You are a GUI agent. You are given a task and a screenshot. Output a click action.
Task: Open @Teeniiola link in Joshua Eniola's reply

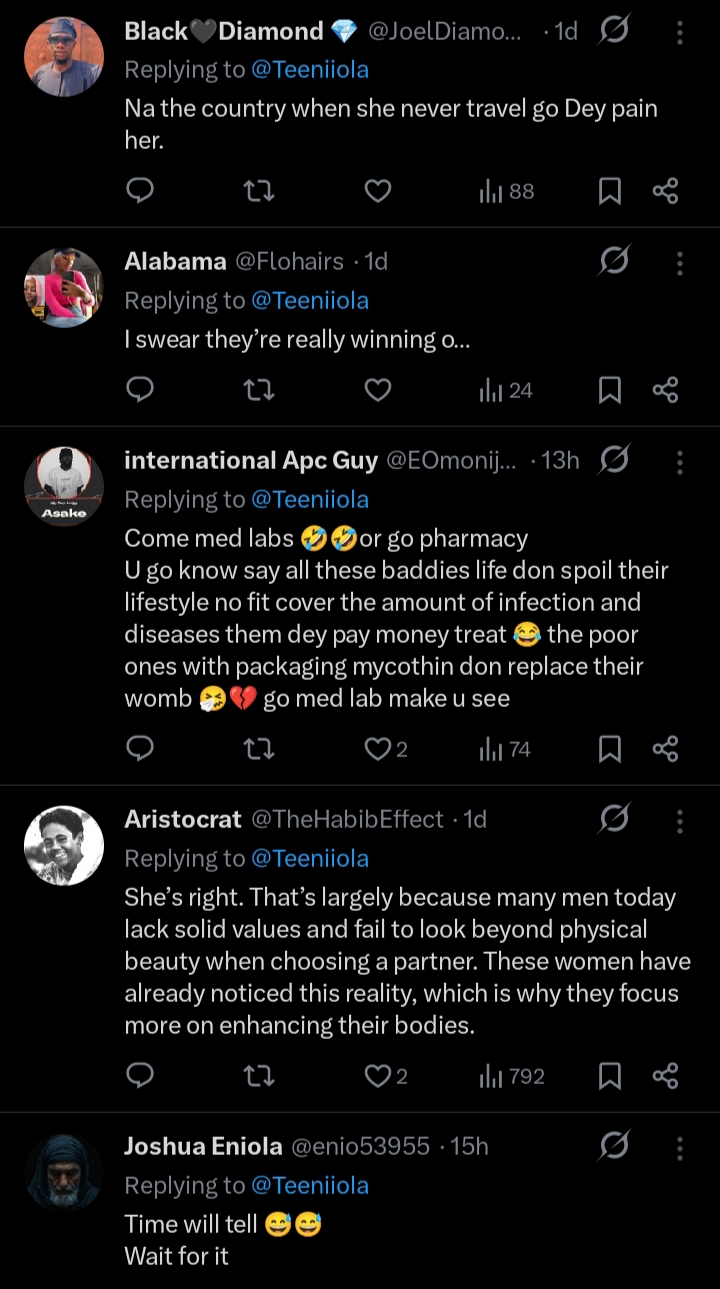310,1185
